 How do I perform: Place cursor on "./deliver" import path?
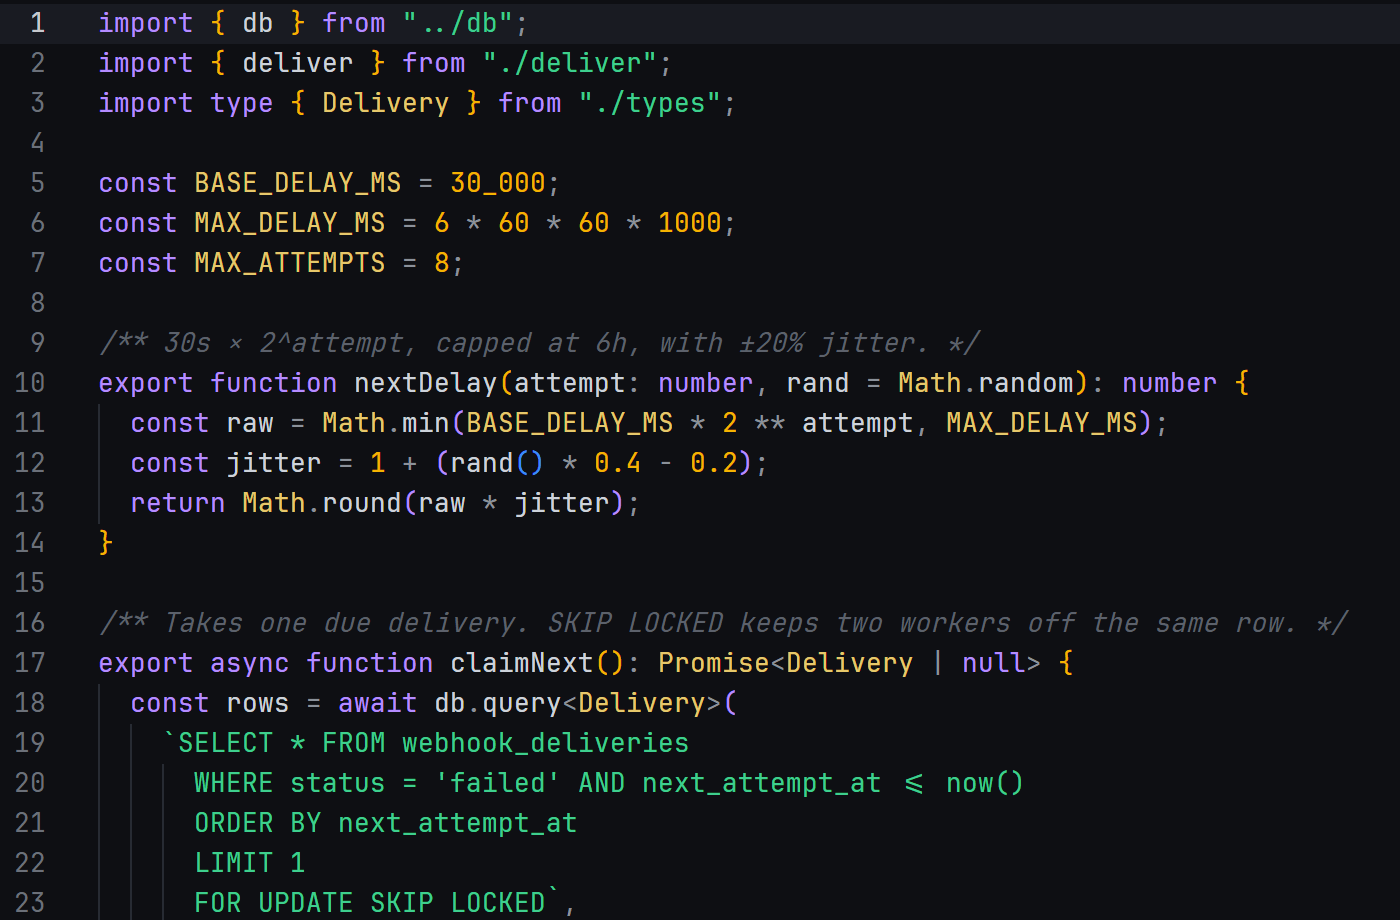570,62
